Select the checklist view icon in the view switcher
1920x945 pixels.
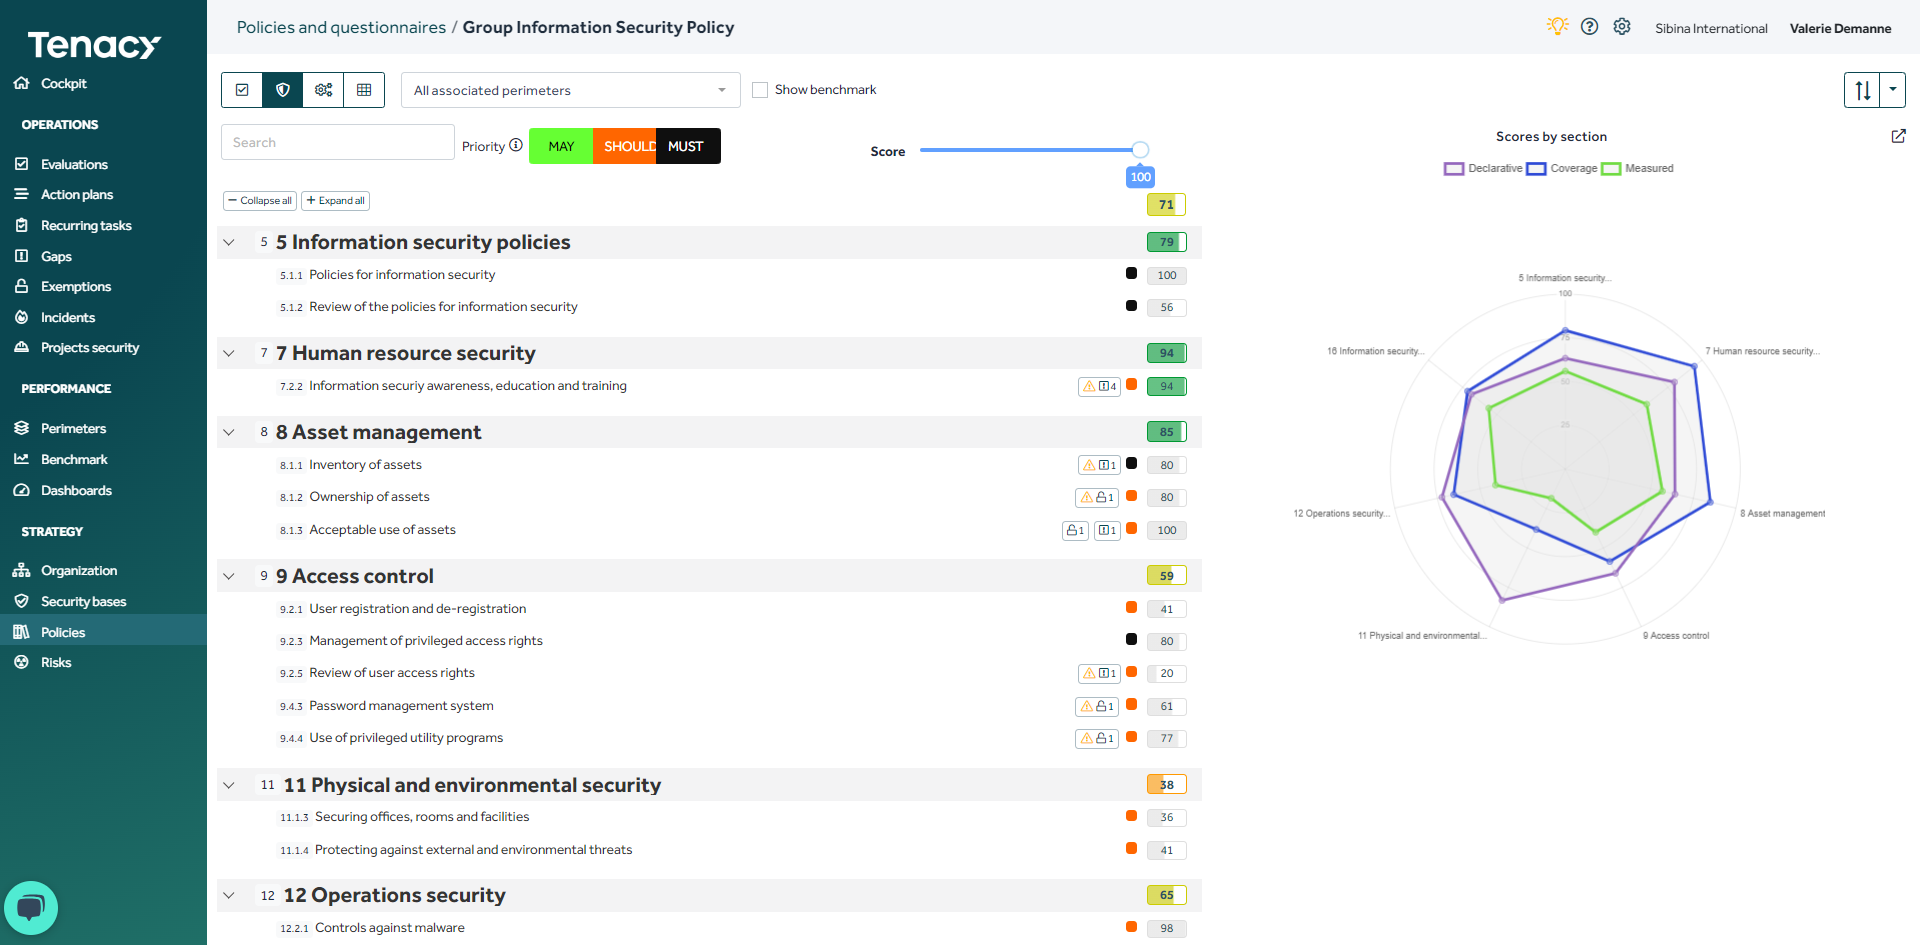click(241, 90)
